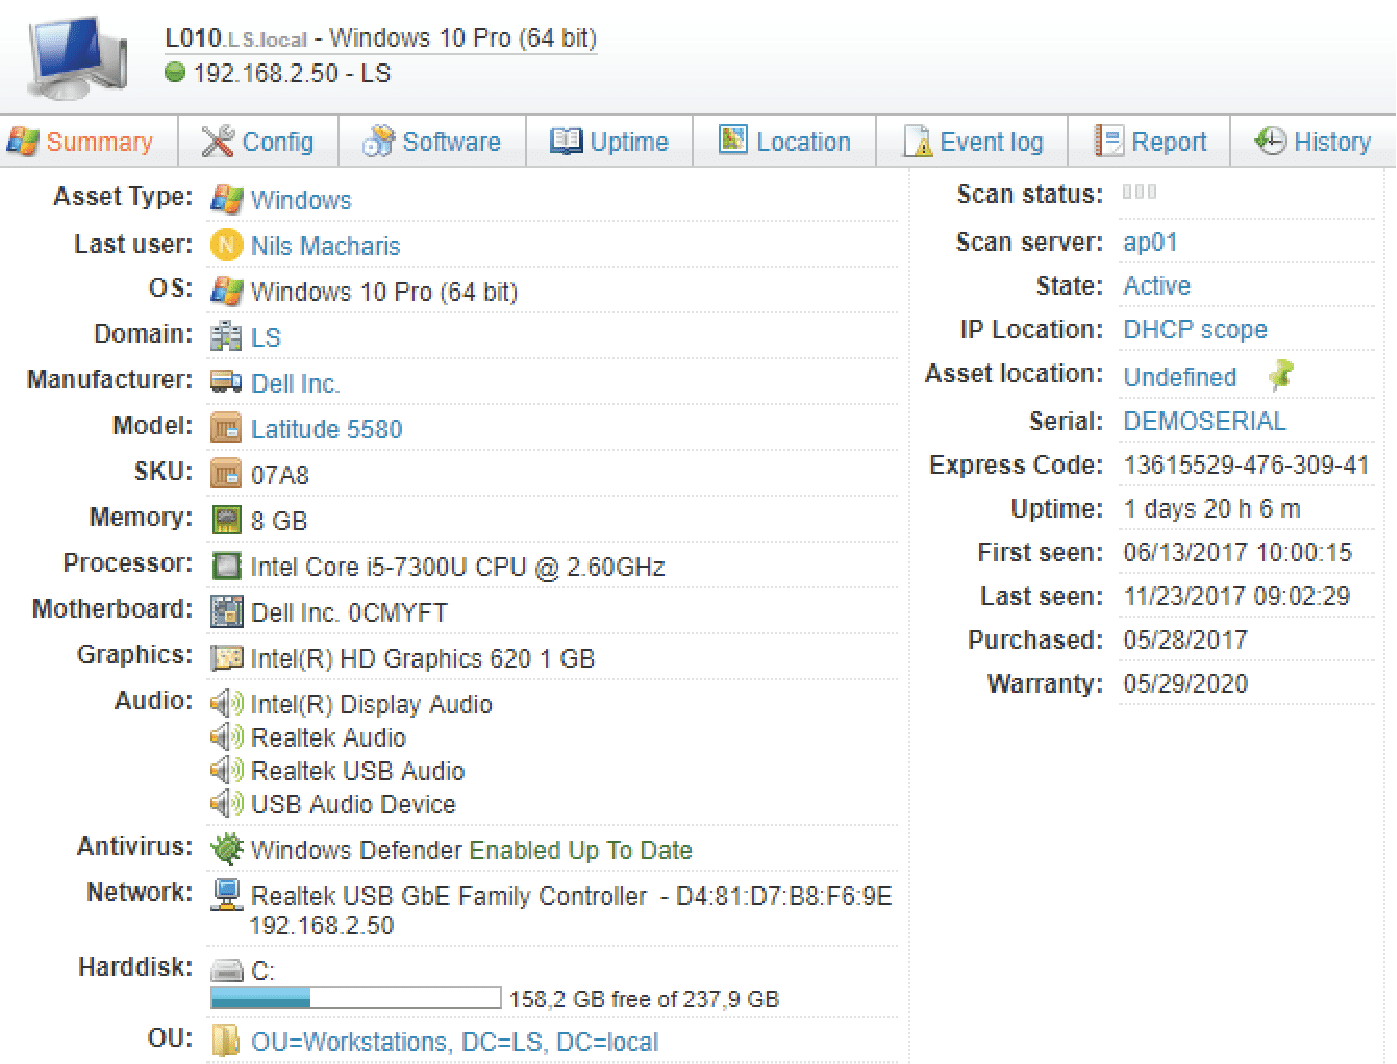1397x1064 pixels.
Task: Open the LS domain link
Action: click(x=266, y=338)
